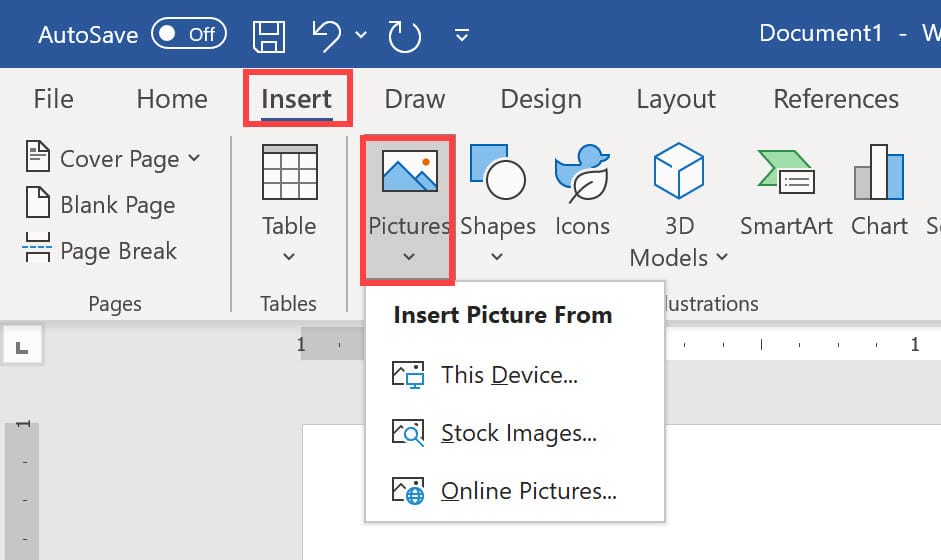Toggle the AutoSave switch
The height and width of the screenshot is (560, 941).
point(187,34)
